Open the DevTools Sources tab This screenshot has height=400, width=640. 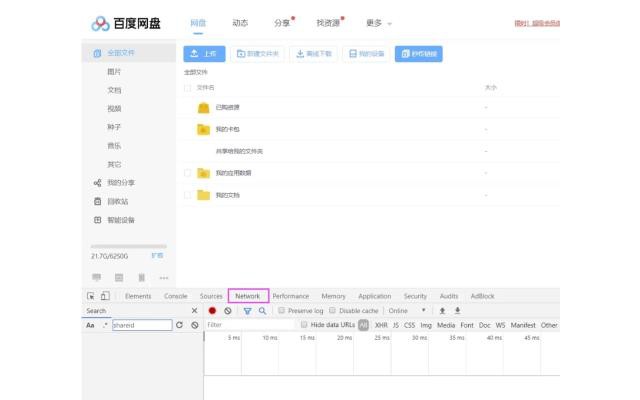[211, 296]
